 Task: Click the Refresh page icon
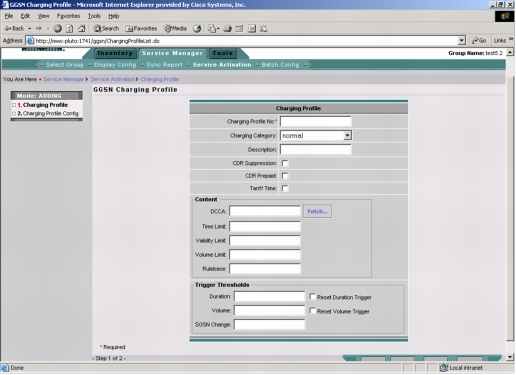[69, 29]
